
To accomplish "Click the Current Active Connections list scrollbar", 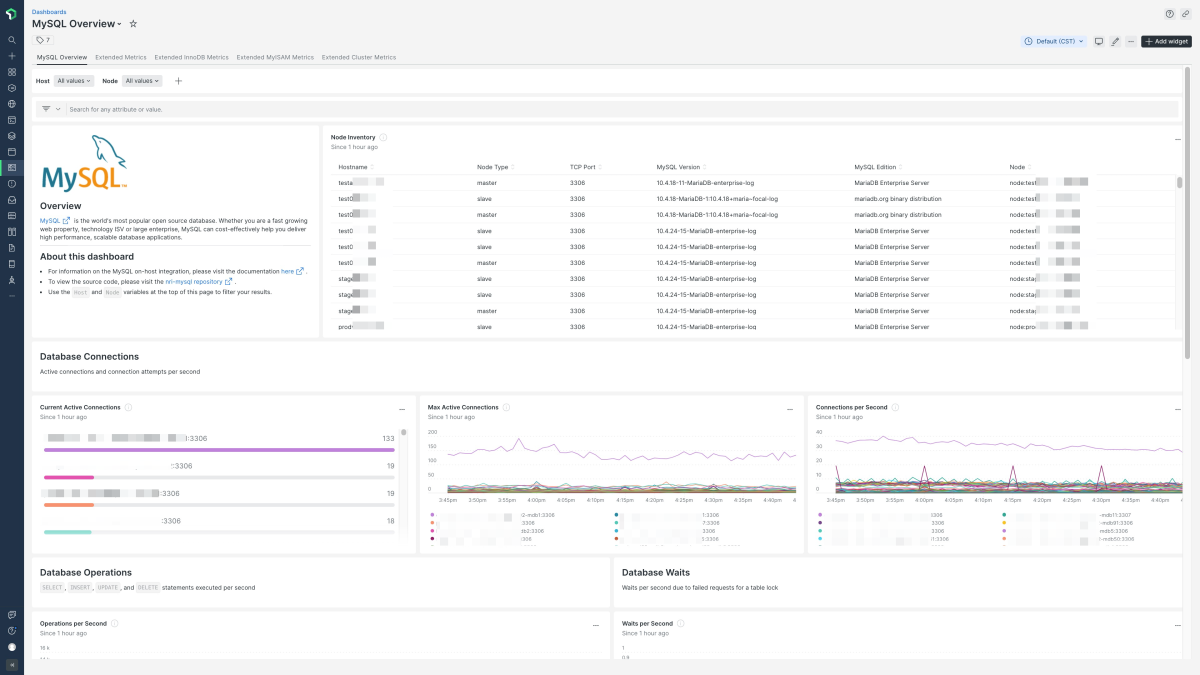I will tap(404, 434).
